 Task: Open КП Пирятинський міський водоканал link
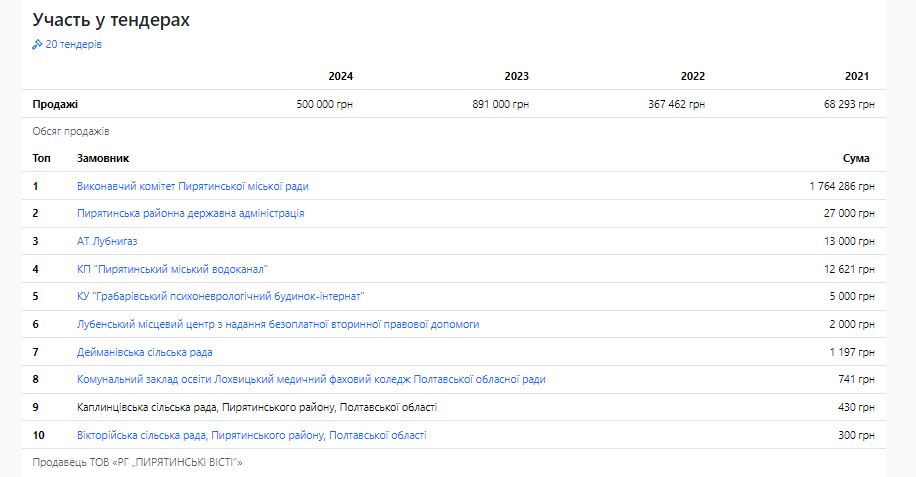click(x=172, y=269)
